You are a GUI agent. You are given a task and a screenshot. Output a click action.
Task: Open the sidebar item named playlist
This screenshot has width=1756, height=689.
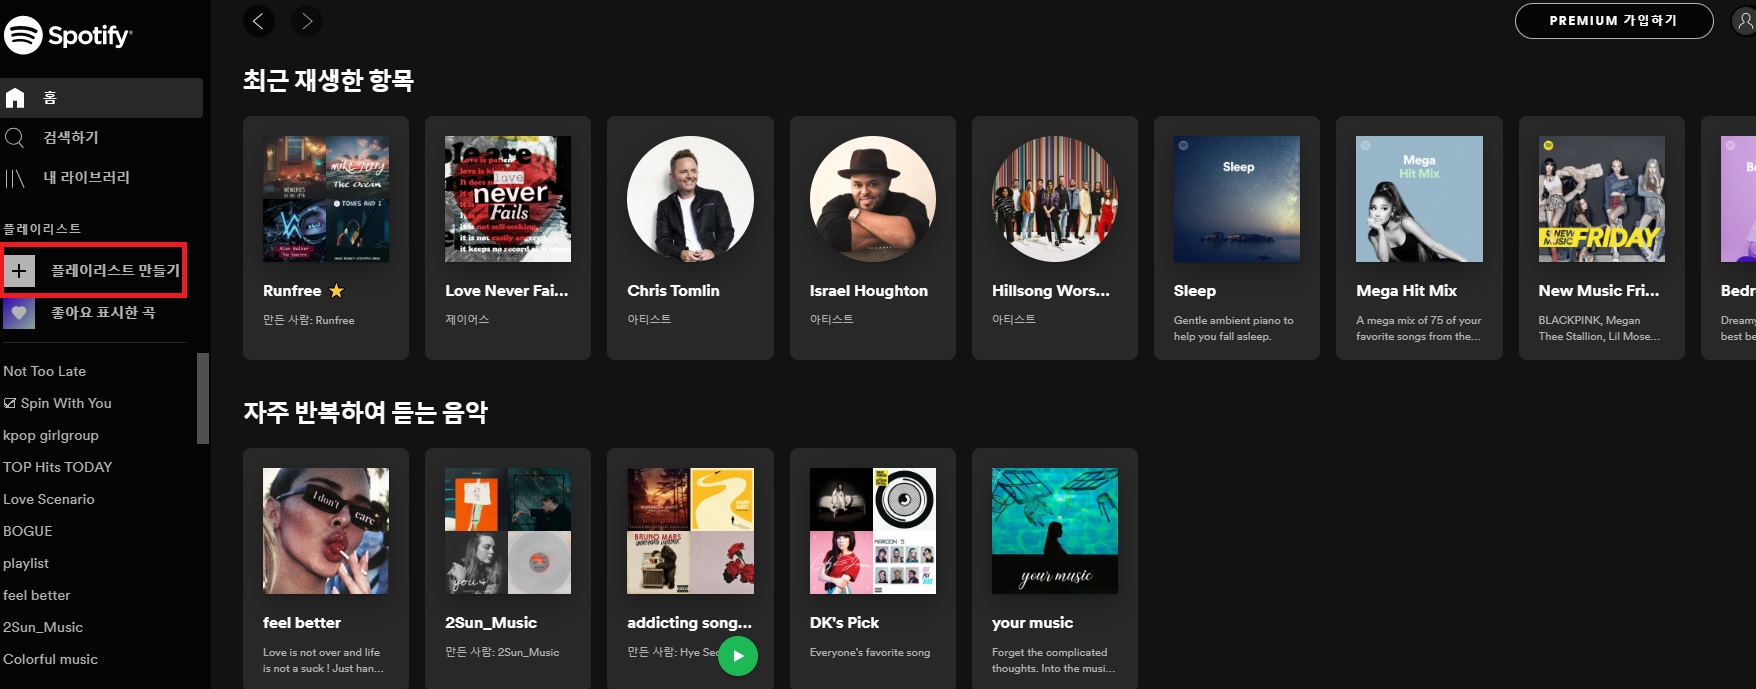[26, 563]
